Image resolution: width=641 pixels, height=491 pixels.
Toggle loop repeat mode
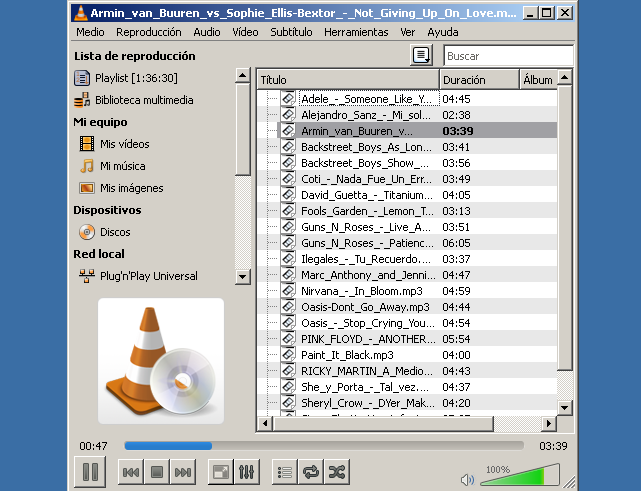[x=311, y=472]
